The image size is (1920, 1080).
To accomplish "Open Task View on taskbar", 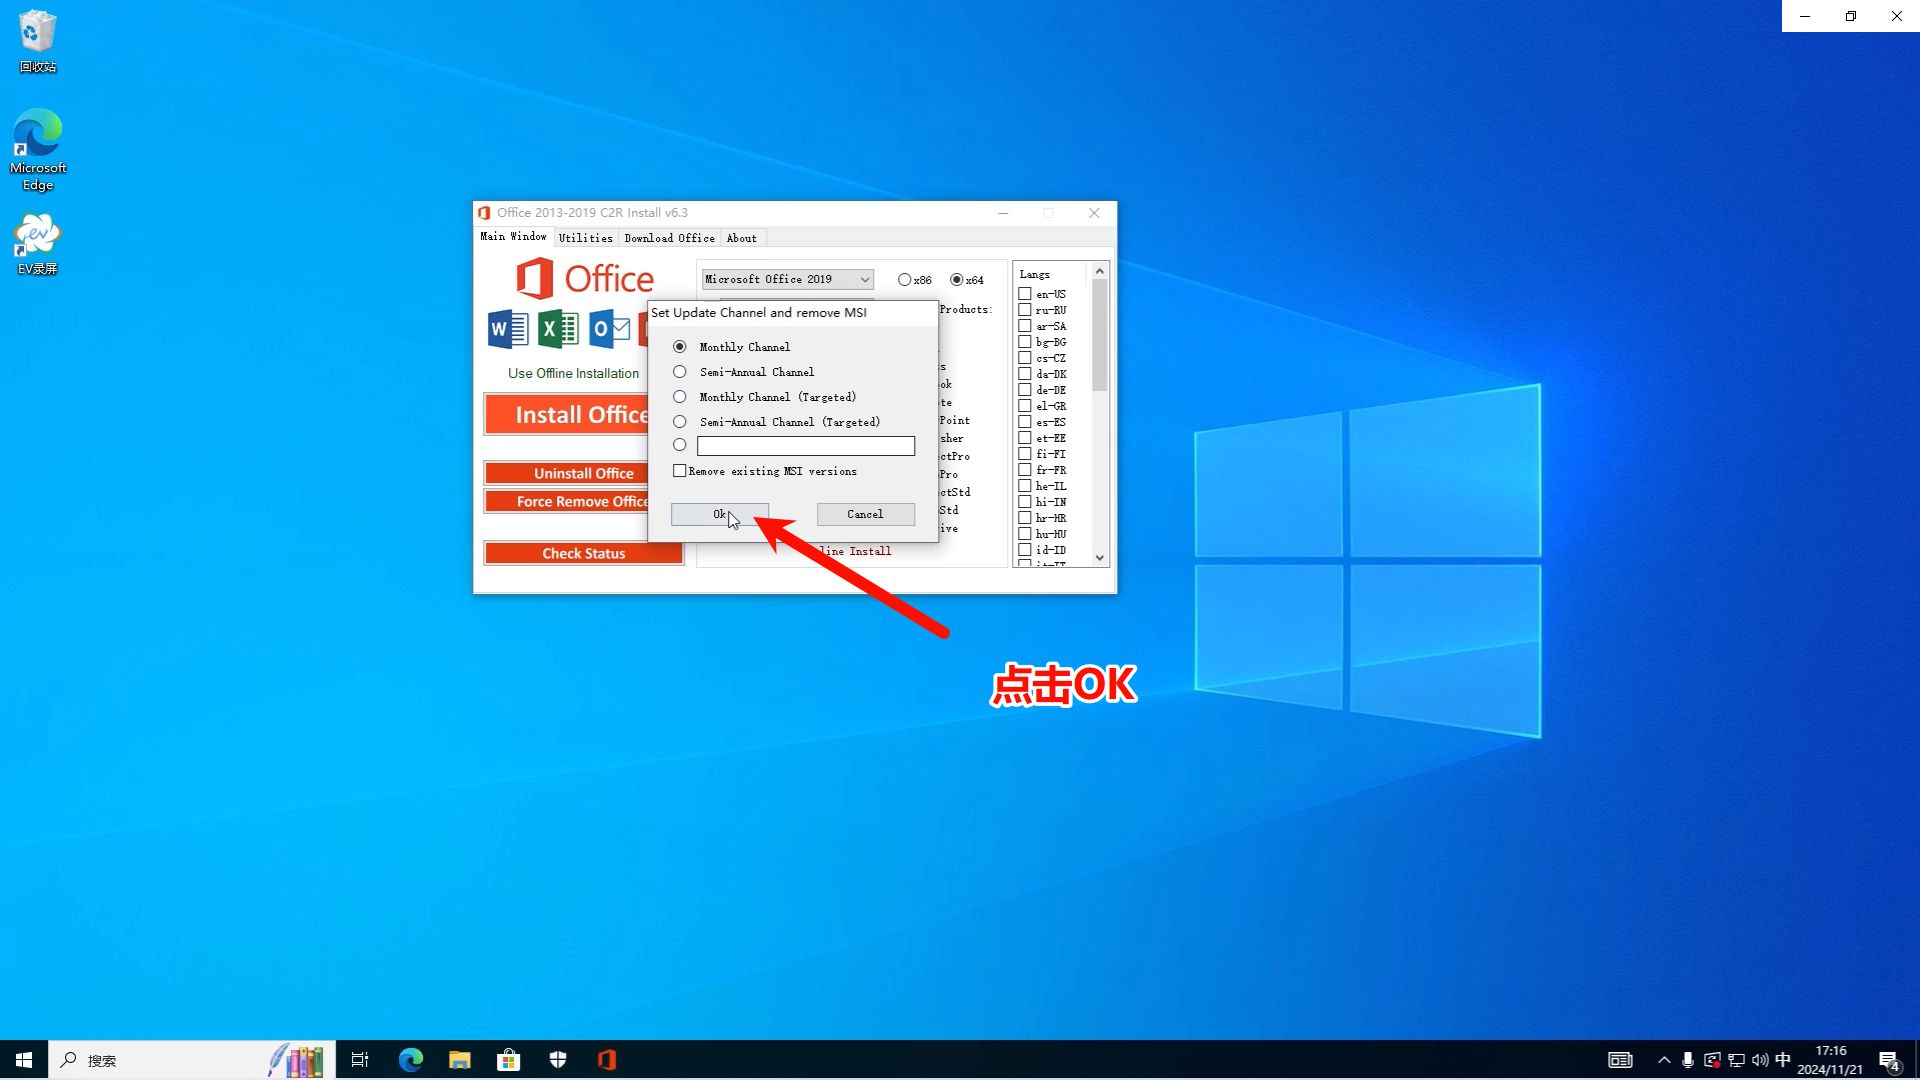I will pyautogui.click(x=360, y=1060).
